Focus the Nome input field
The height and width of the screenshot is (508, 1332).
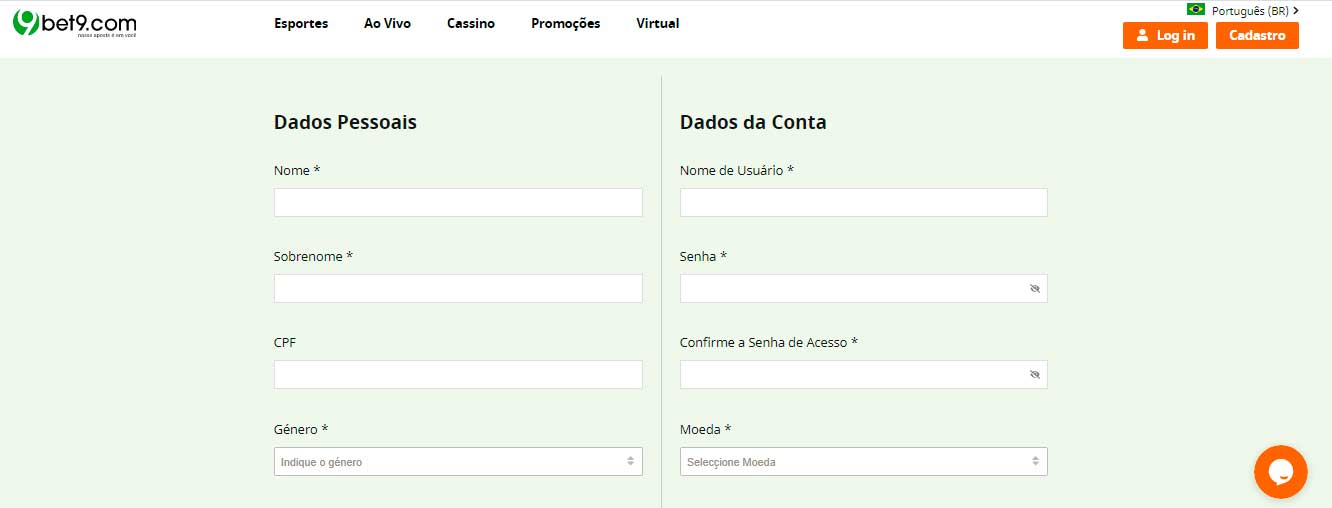point(458,202)
